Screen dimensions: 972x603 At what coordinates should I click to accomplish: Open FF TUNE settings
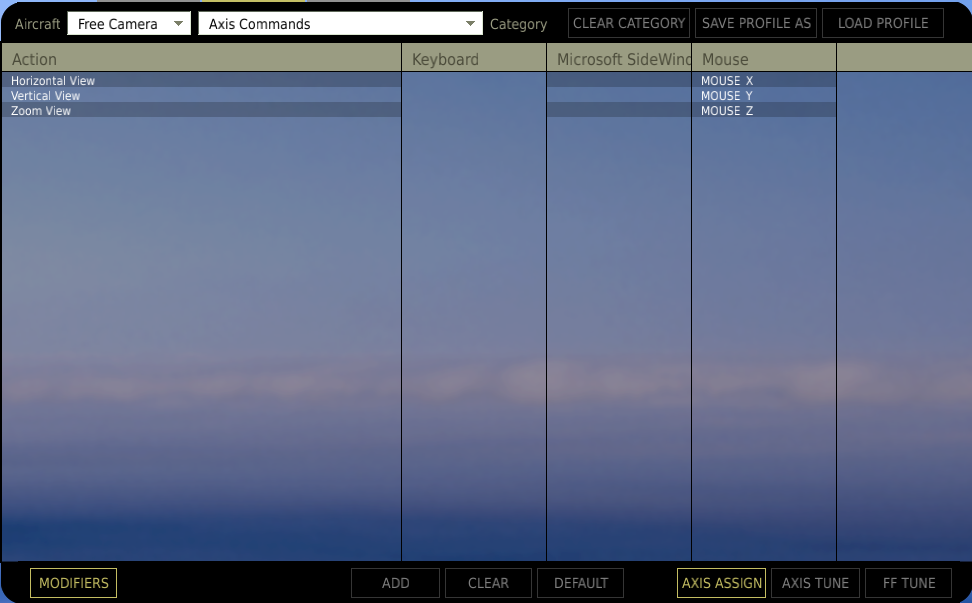click(909, 583)
